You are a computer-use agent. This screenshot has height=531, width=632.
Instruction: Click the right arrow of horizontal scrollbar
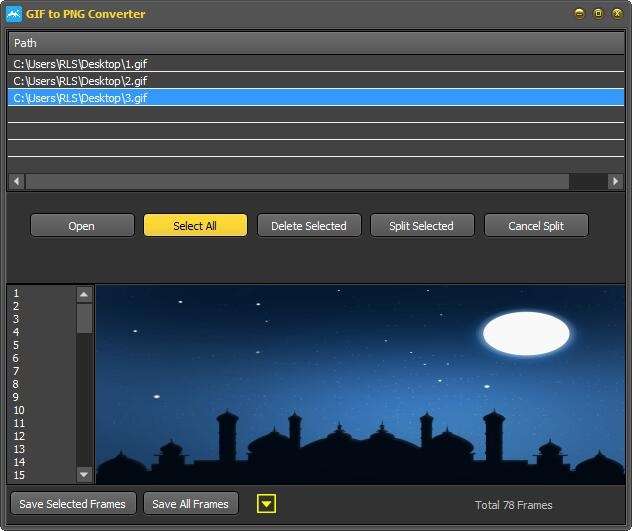click(615, 181)
